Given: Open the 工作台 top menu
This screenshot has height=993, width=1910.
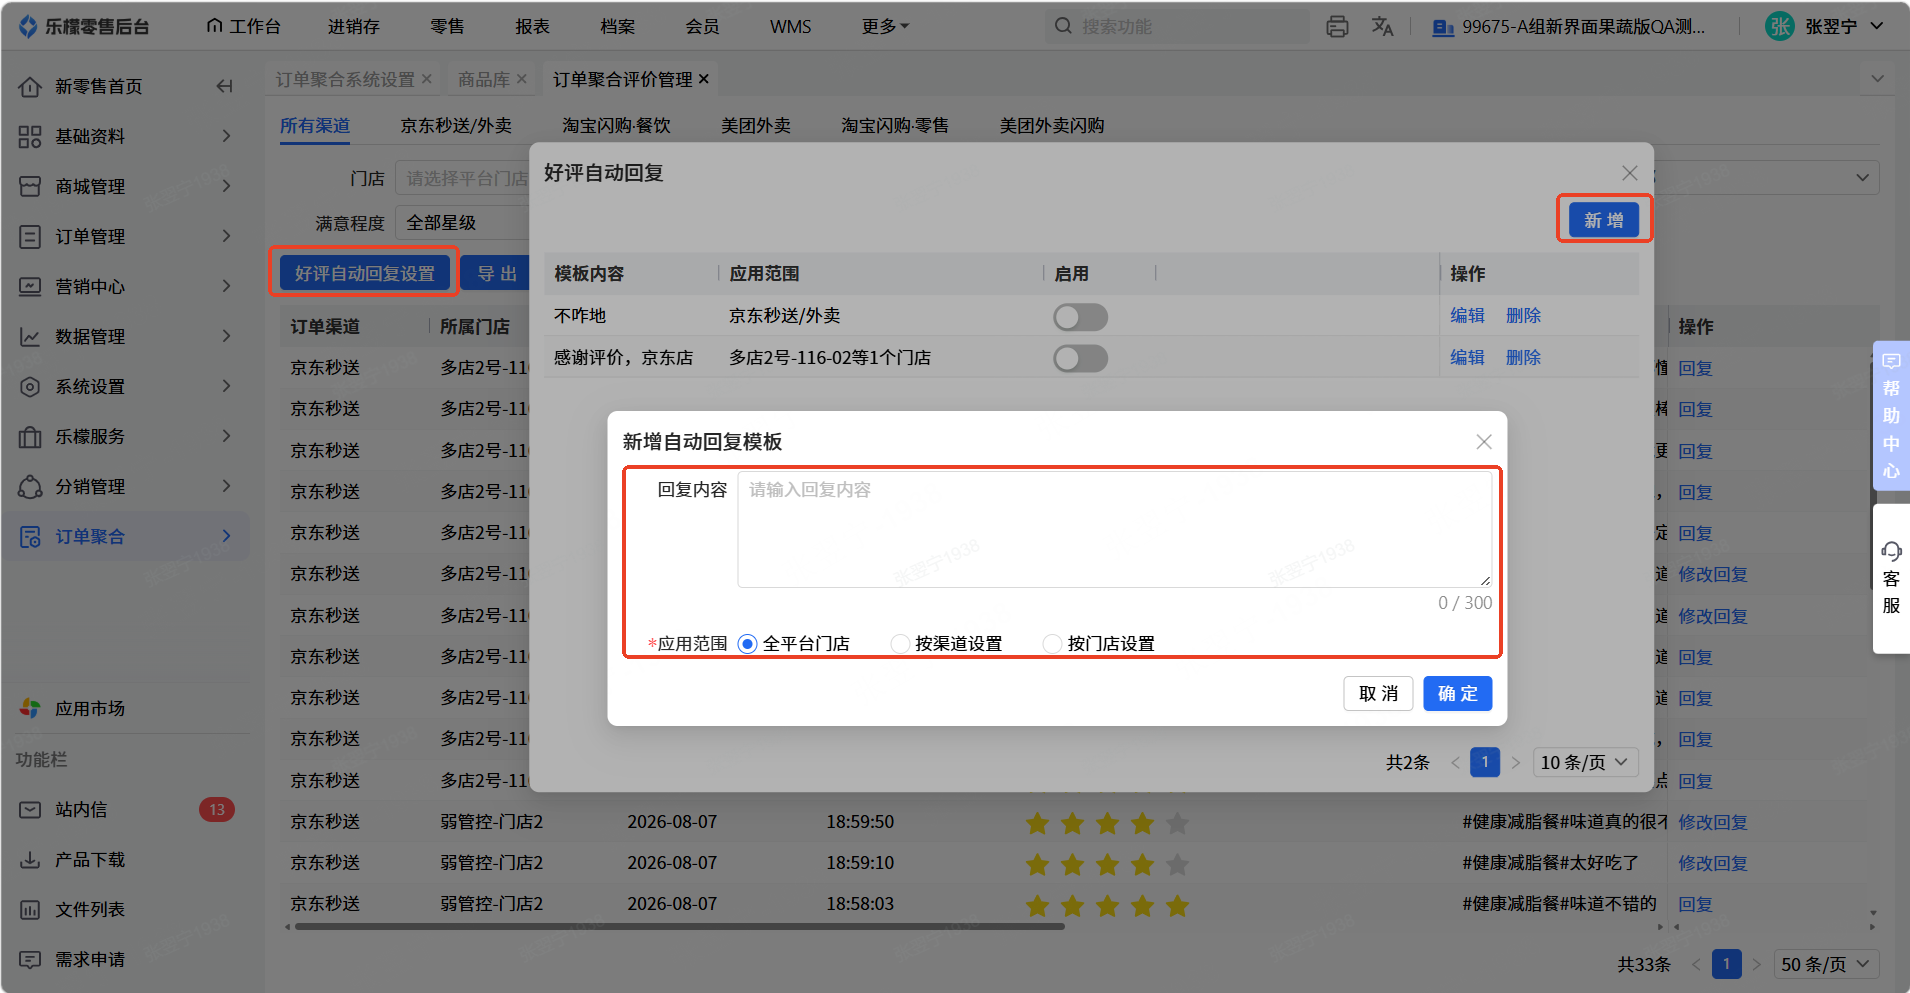Looking at the screenshot, I should [x=243, y=27].
